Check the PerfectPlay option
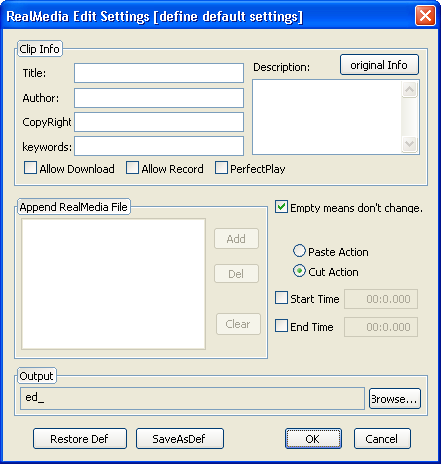441x464 pixels. (221, 168)
